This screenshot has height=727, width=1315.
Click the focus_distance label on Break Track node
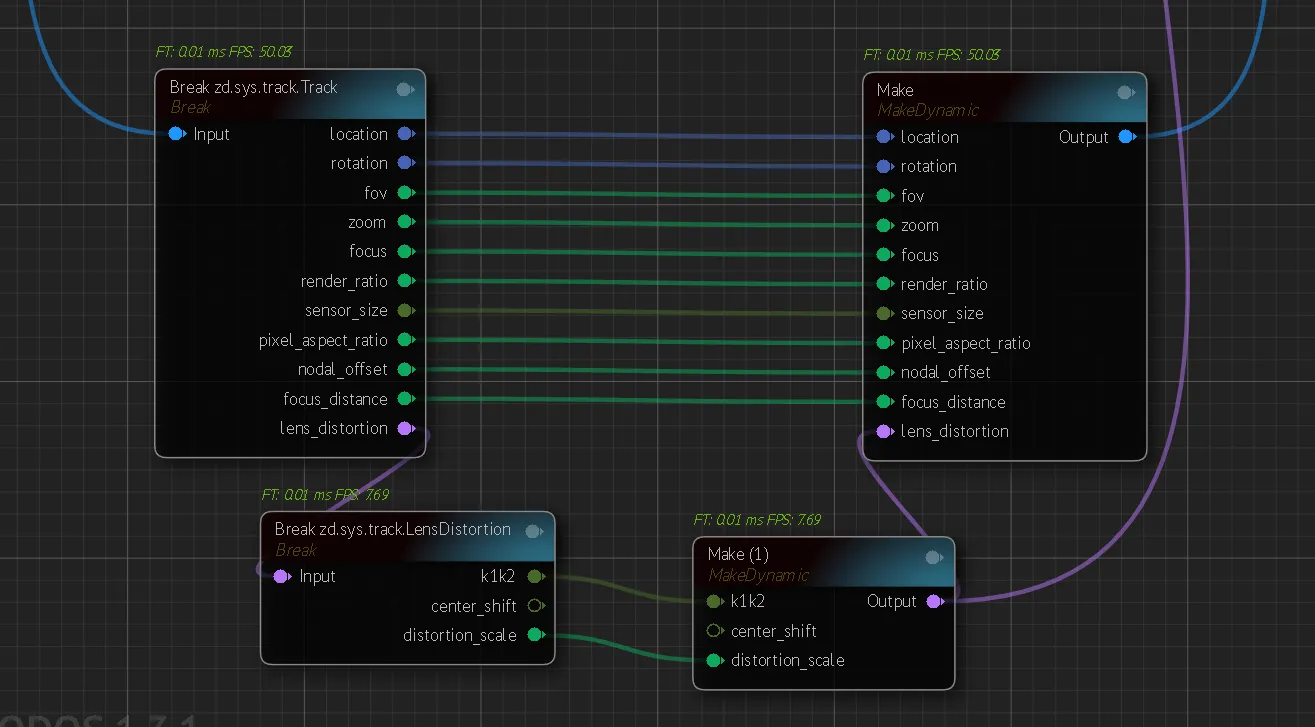(x=335, y=399)
